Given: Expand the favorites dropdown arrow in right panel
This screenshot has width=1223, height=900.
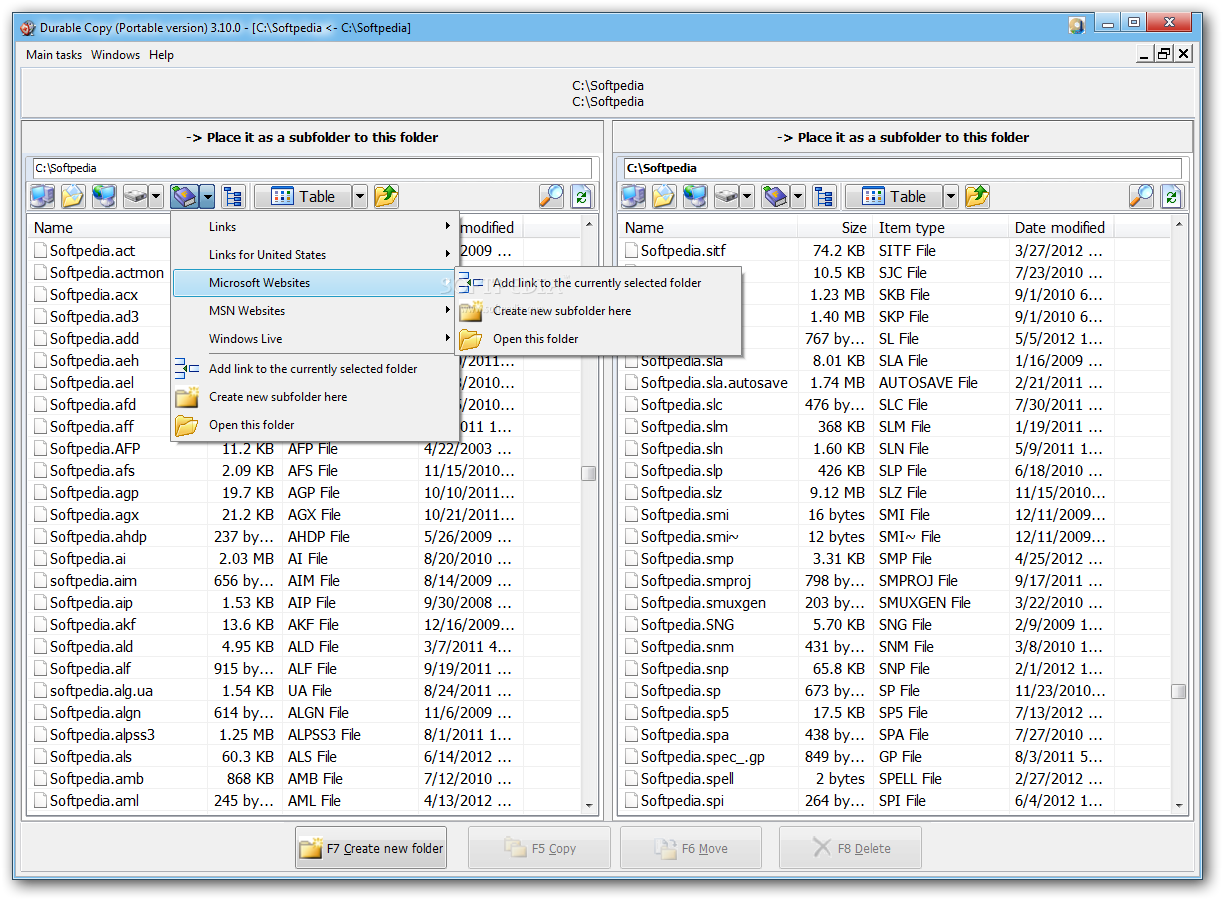Looking at the screenshot, I should 798,196.
